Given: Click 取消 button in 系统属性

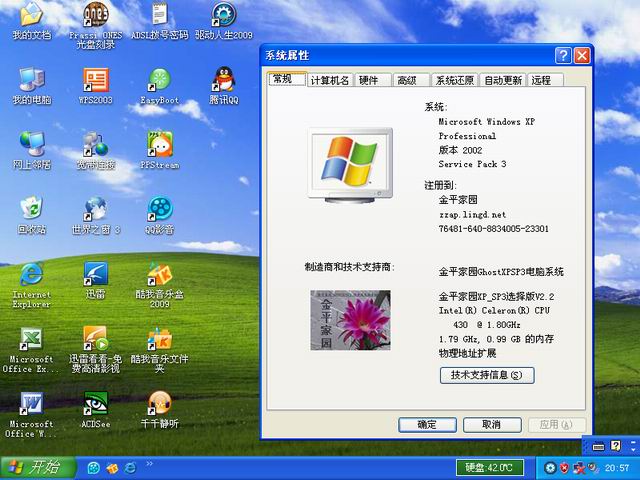Looking at the screenshot, I should point(492,425).
